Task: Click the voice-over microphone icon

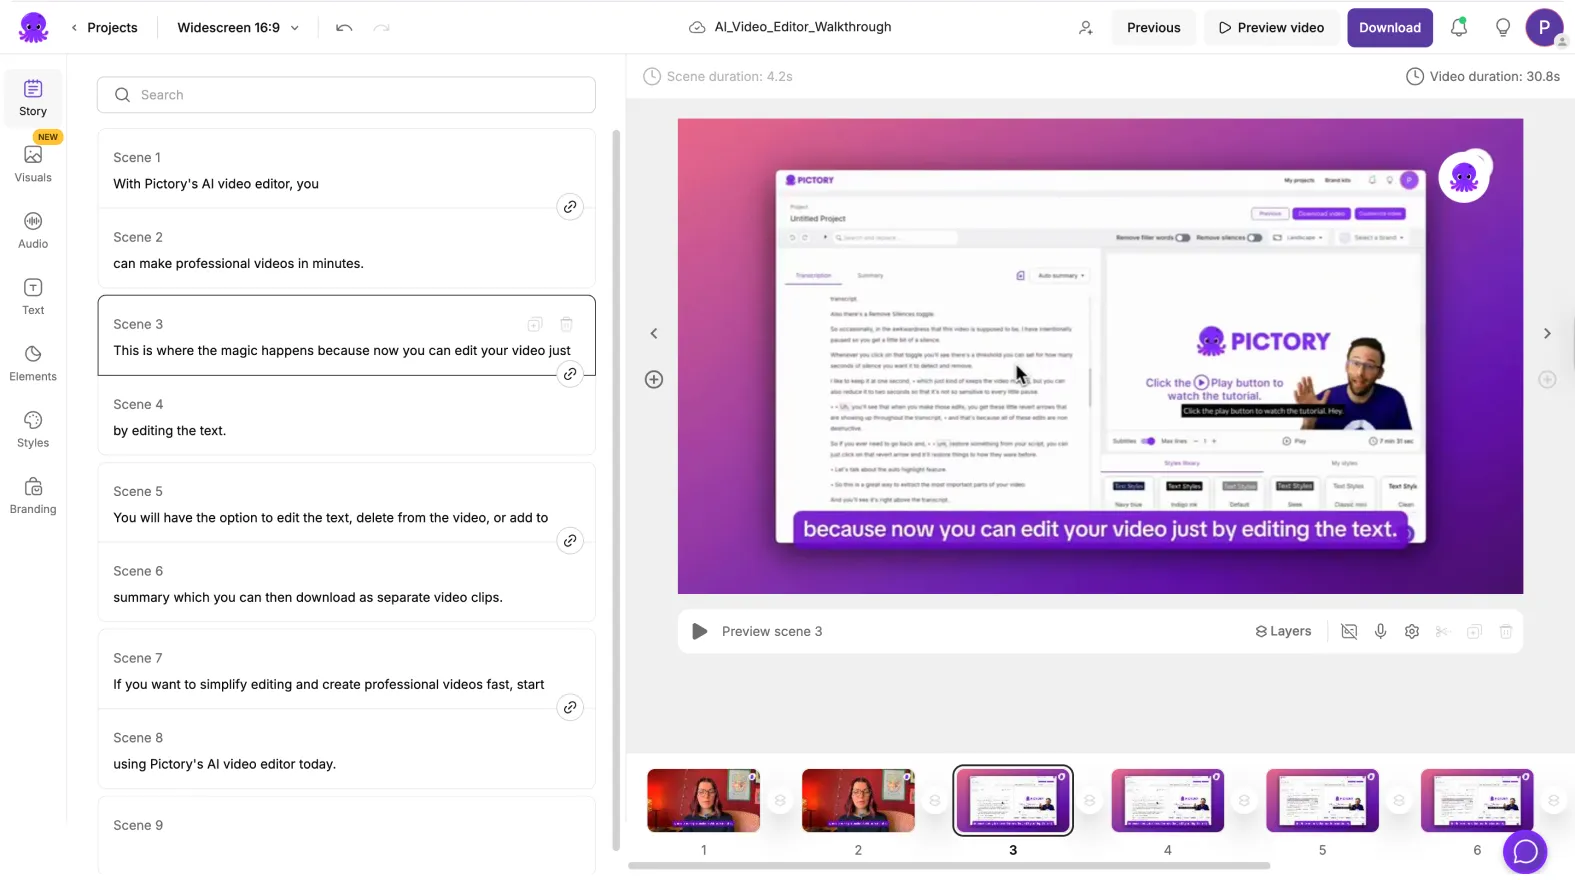Action: tap(1380, 632)
